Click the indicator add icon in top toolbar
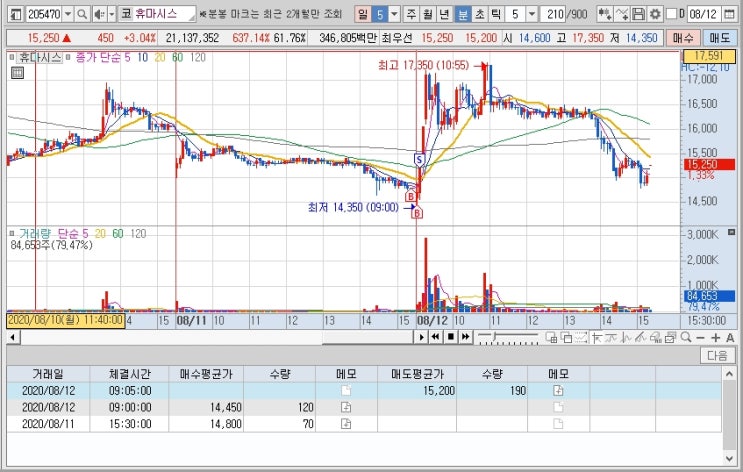 coord(604,14)
